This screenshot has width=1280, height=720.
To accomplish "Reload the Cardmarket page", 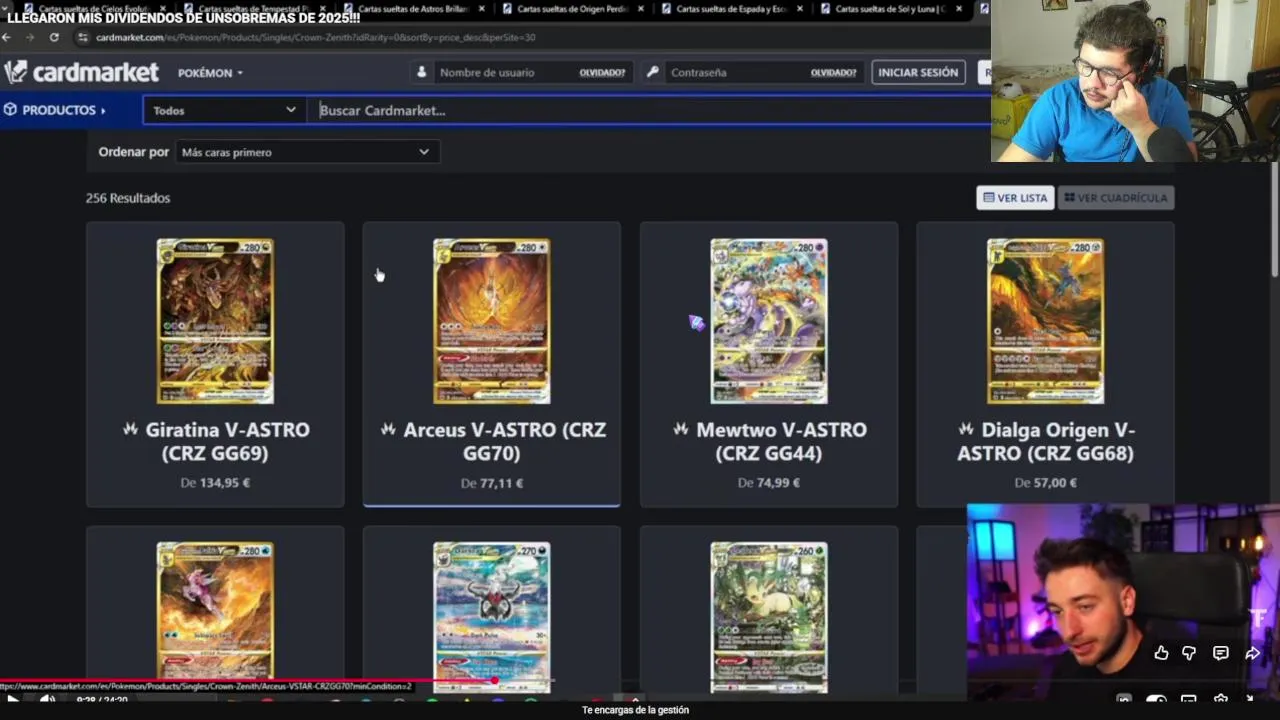I will [54, 37].
